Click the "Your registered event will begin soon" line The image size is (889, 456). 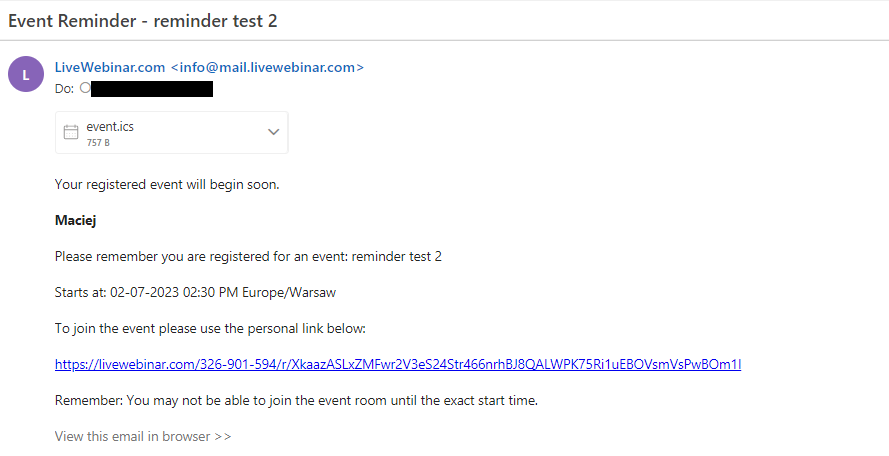pyautogui.click(x=167, y=184)
